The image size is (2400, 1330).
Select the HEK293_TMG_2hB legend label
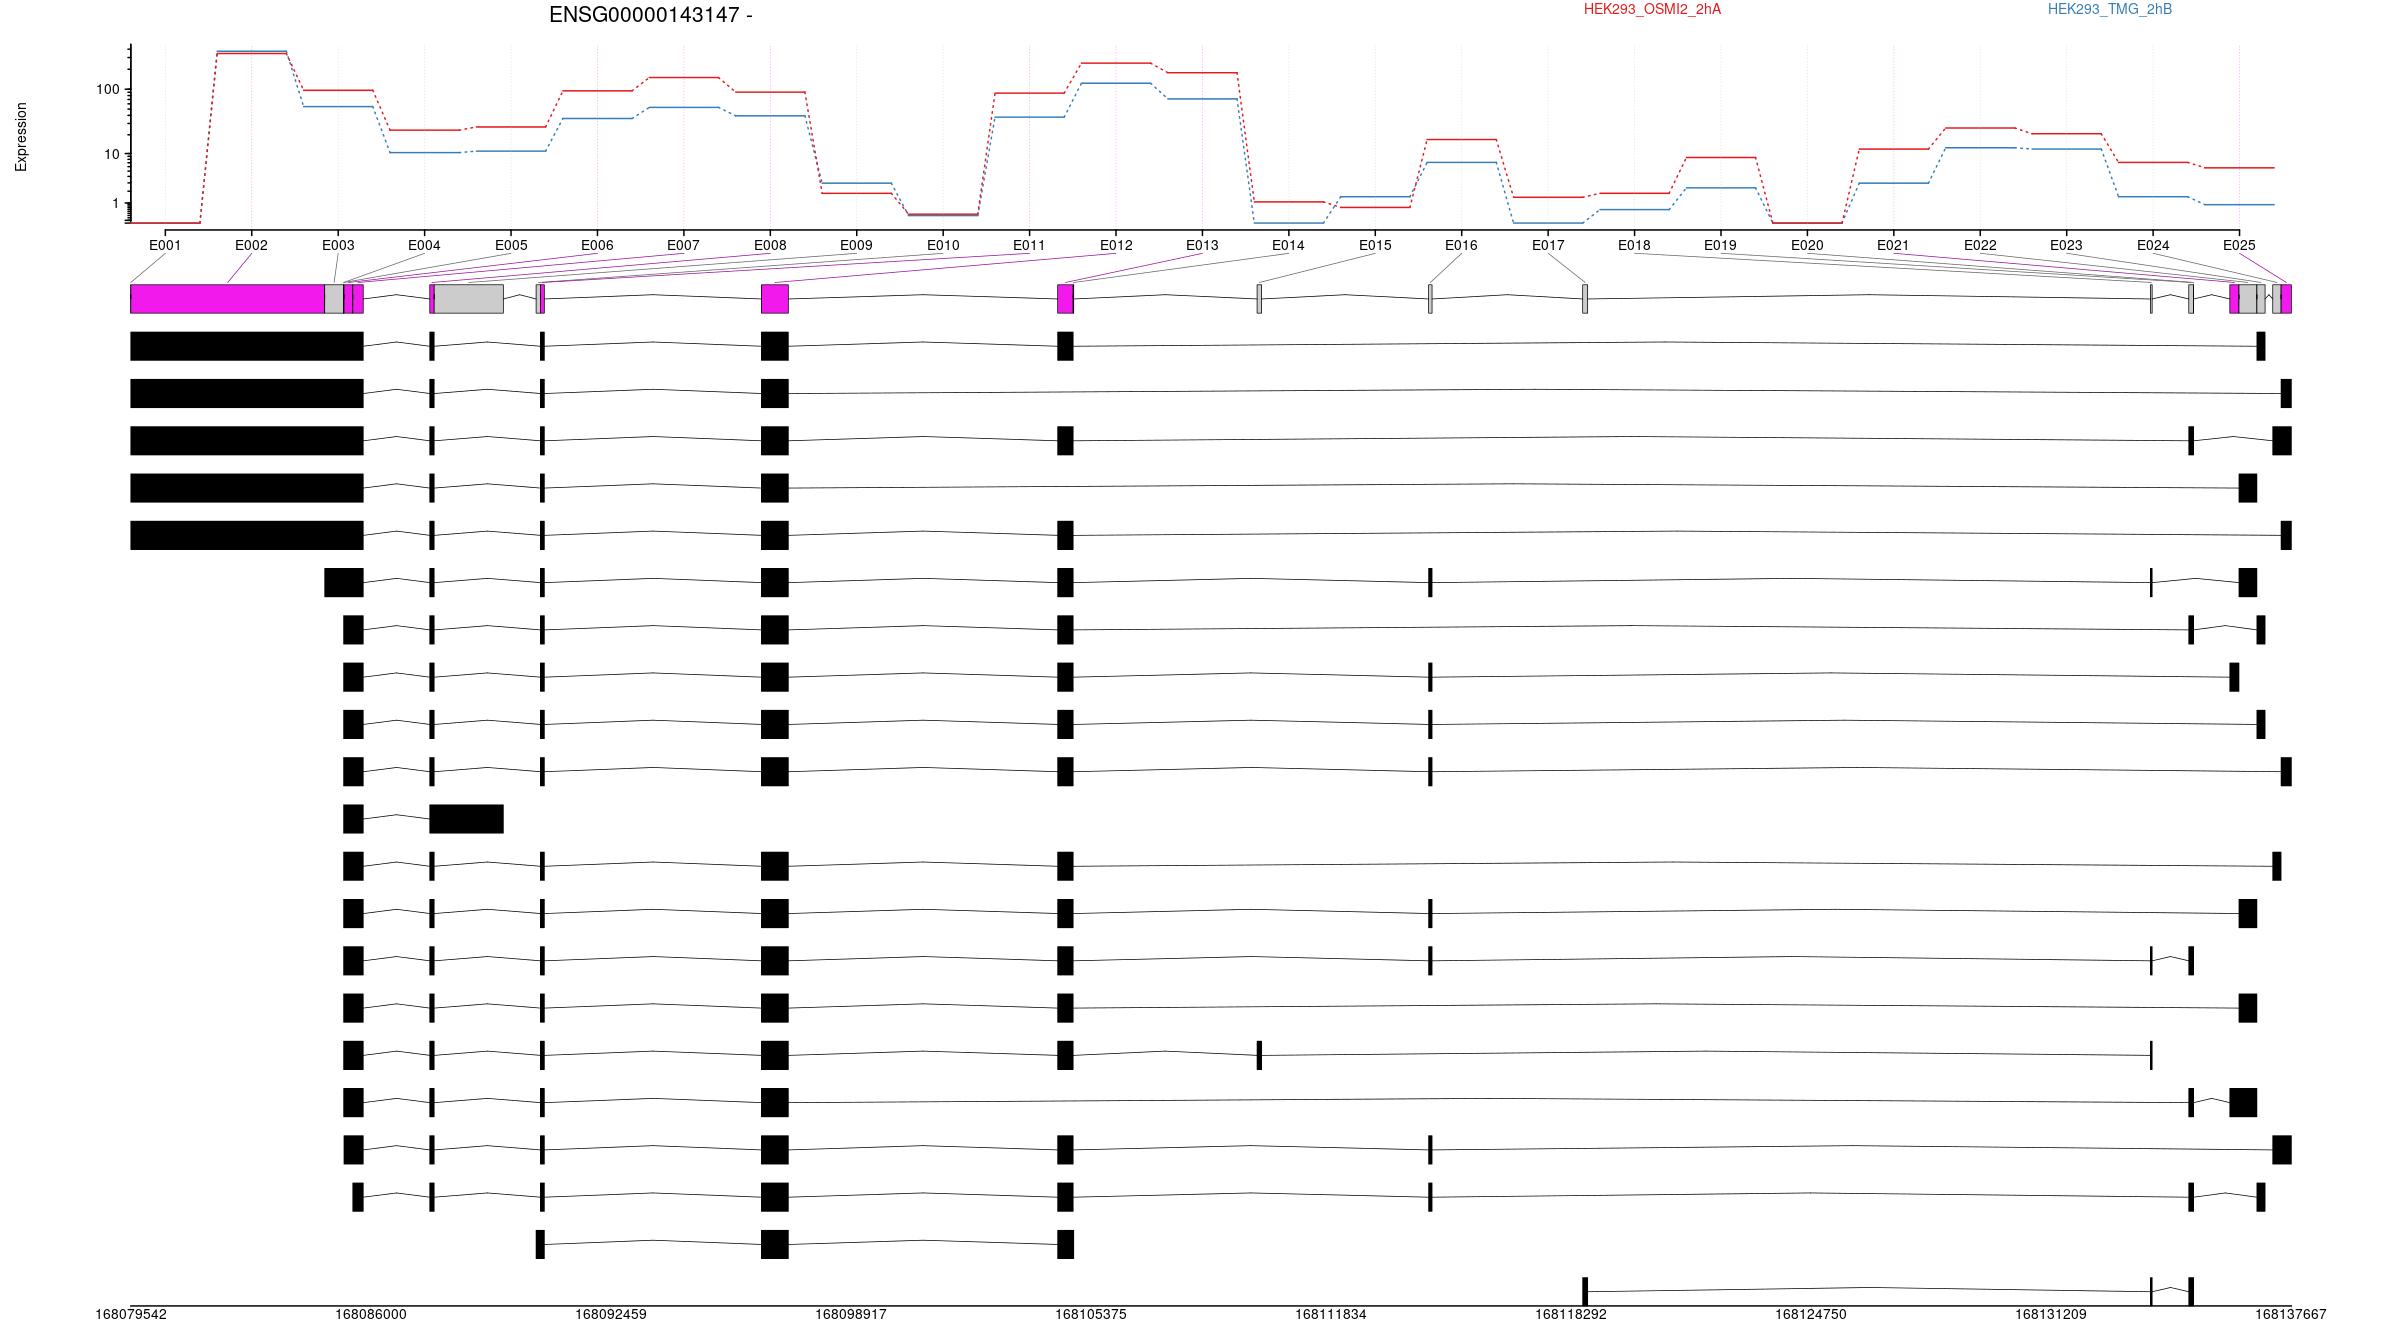[x=2110, y=9]
